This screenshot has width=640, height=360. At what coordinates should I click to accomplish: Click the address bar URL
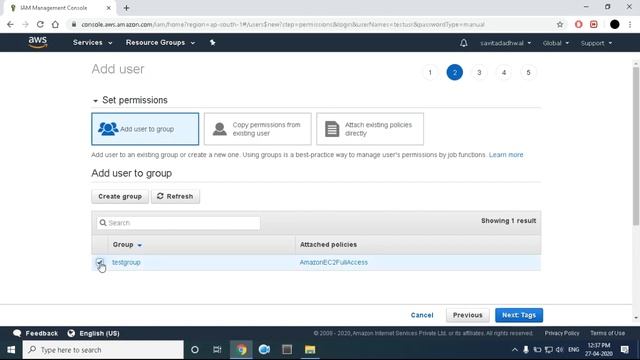pos(282,24)
